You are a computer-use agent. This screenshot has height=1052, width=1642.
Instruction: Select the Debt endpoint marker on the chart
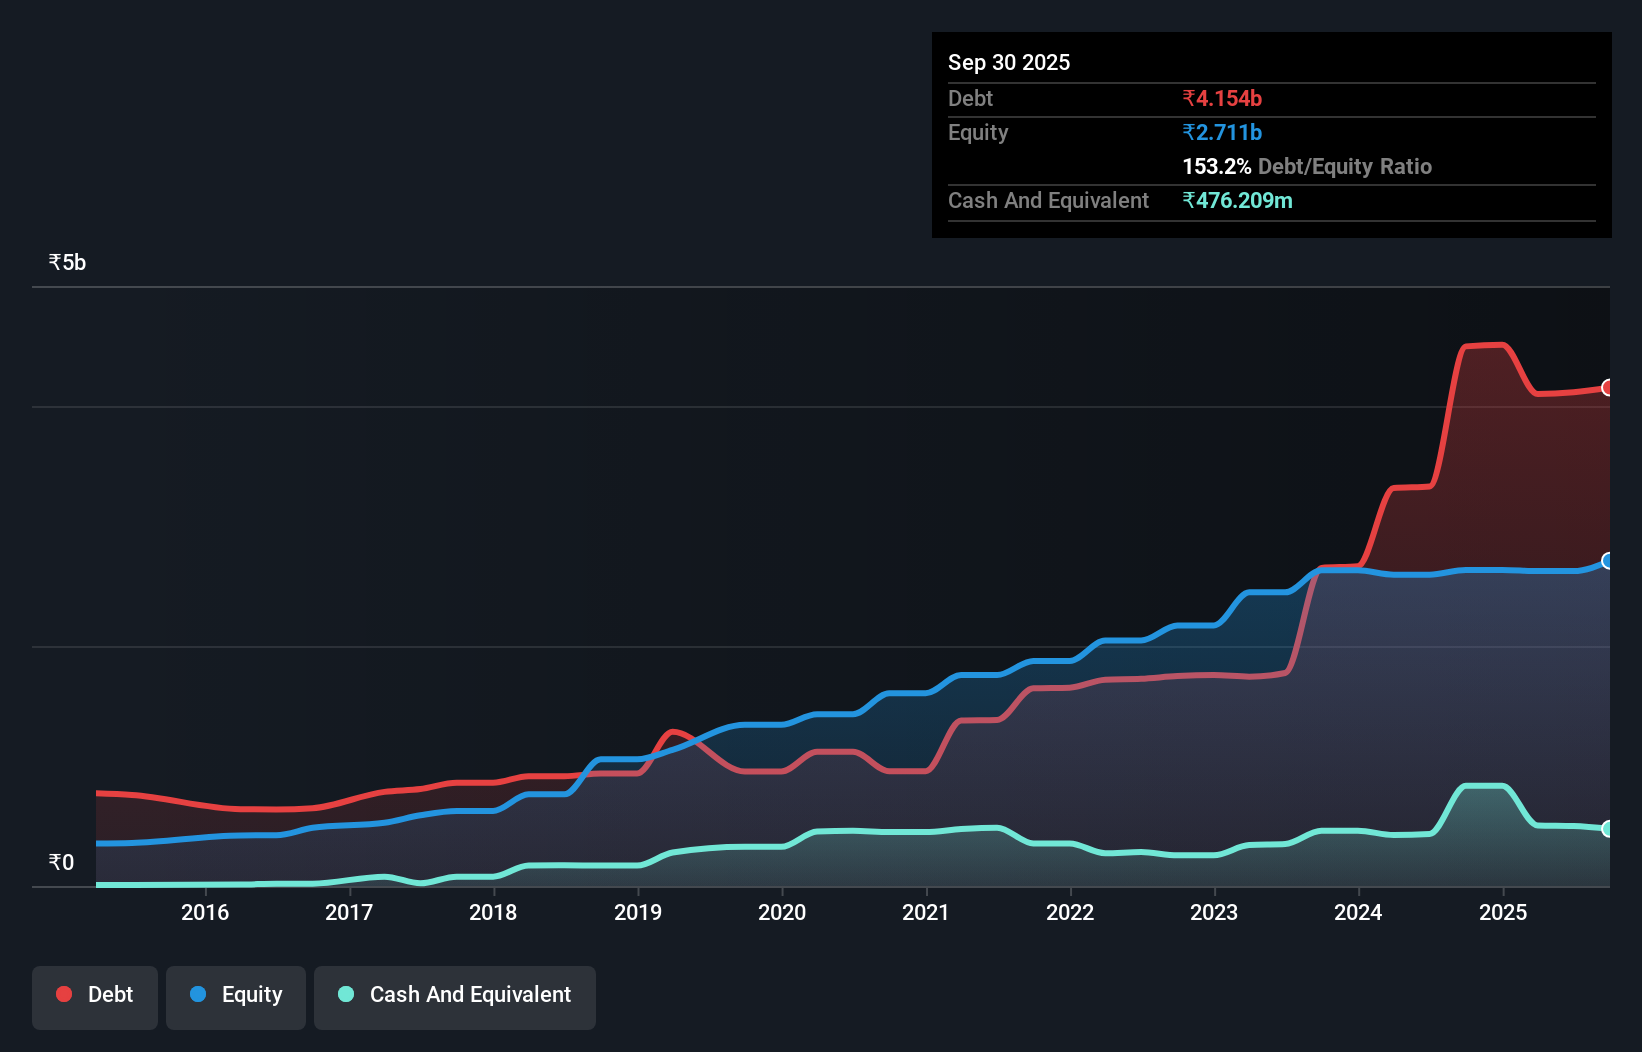coord(1607,388)
